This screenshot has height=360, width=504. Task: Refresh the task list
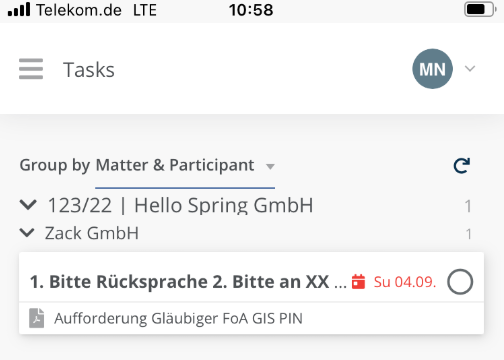click(462, 165)
